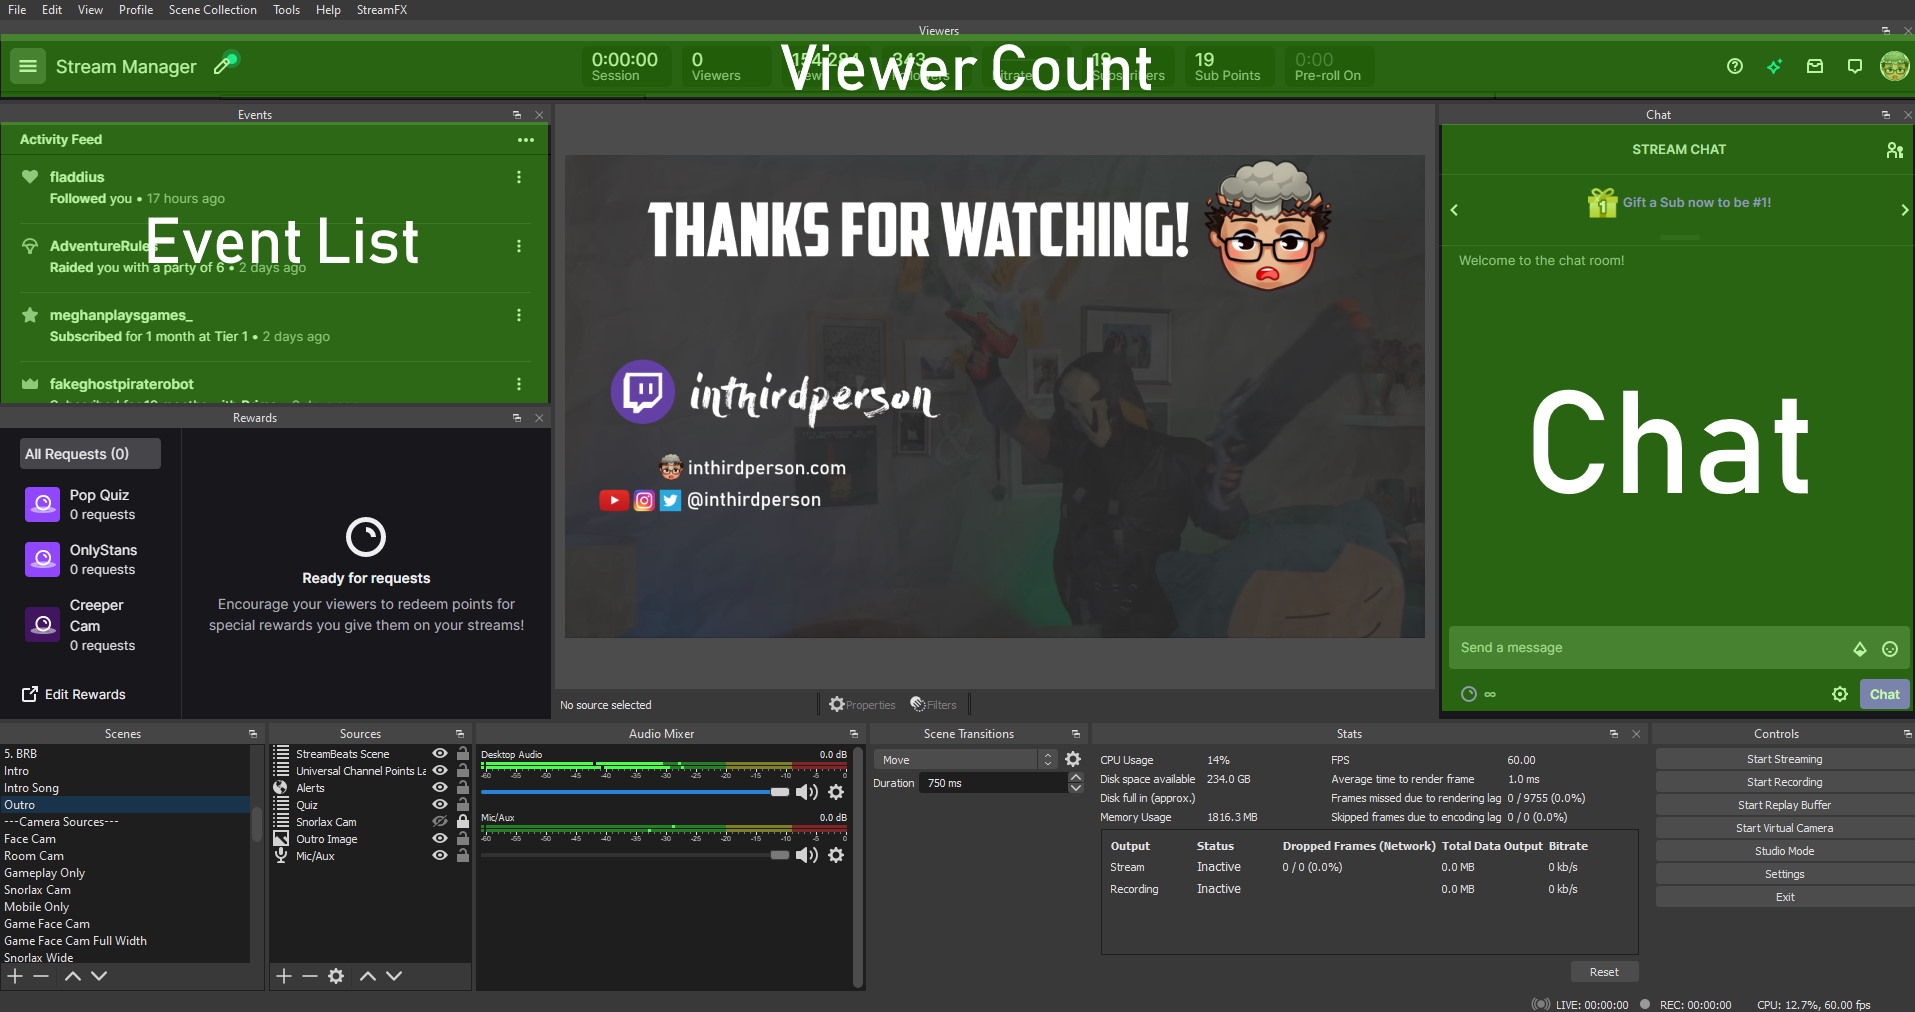Click the Bits diamond icon in chat input
Viewport: 1915px width, 1012px height.
(1860, 649)
